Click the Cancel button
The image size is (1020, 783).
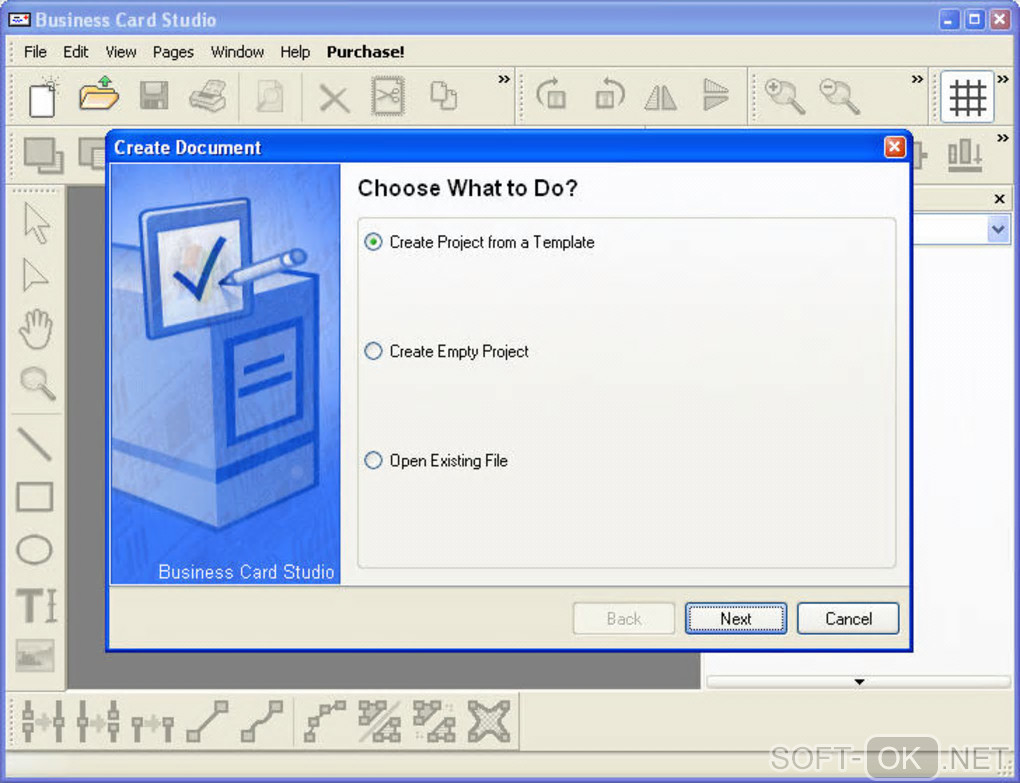848,618
